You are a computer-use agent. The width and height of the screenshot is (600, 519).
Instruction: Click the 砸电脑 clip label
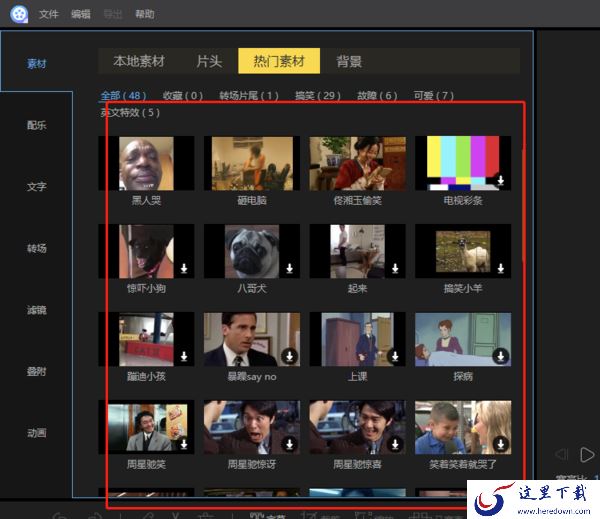tap(252, 200)
